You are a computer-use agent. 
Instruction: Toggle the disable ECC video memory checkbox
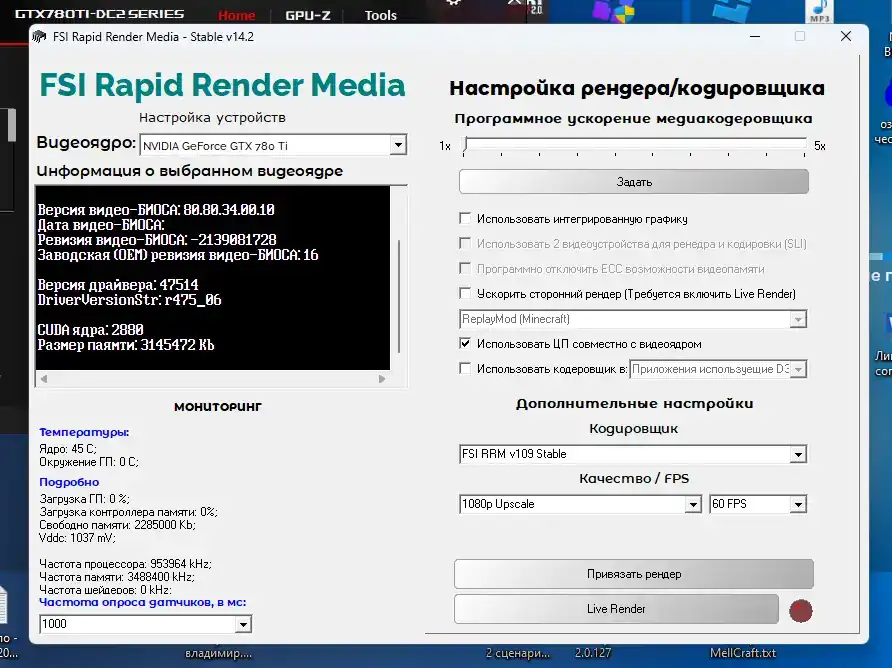click(x=465, y=269)
